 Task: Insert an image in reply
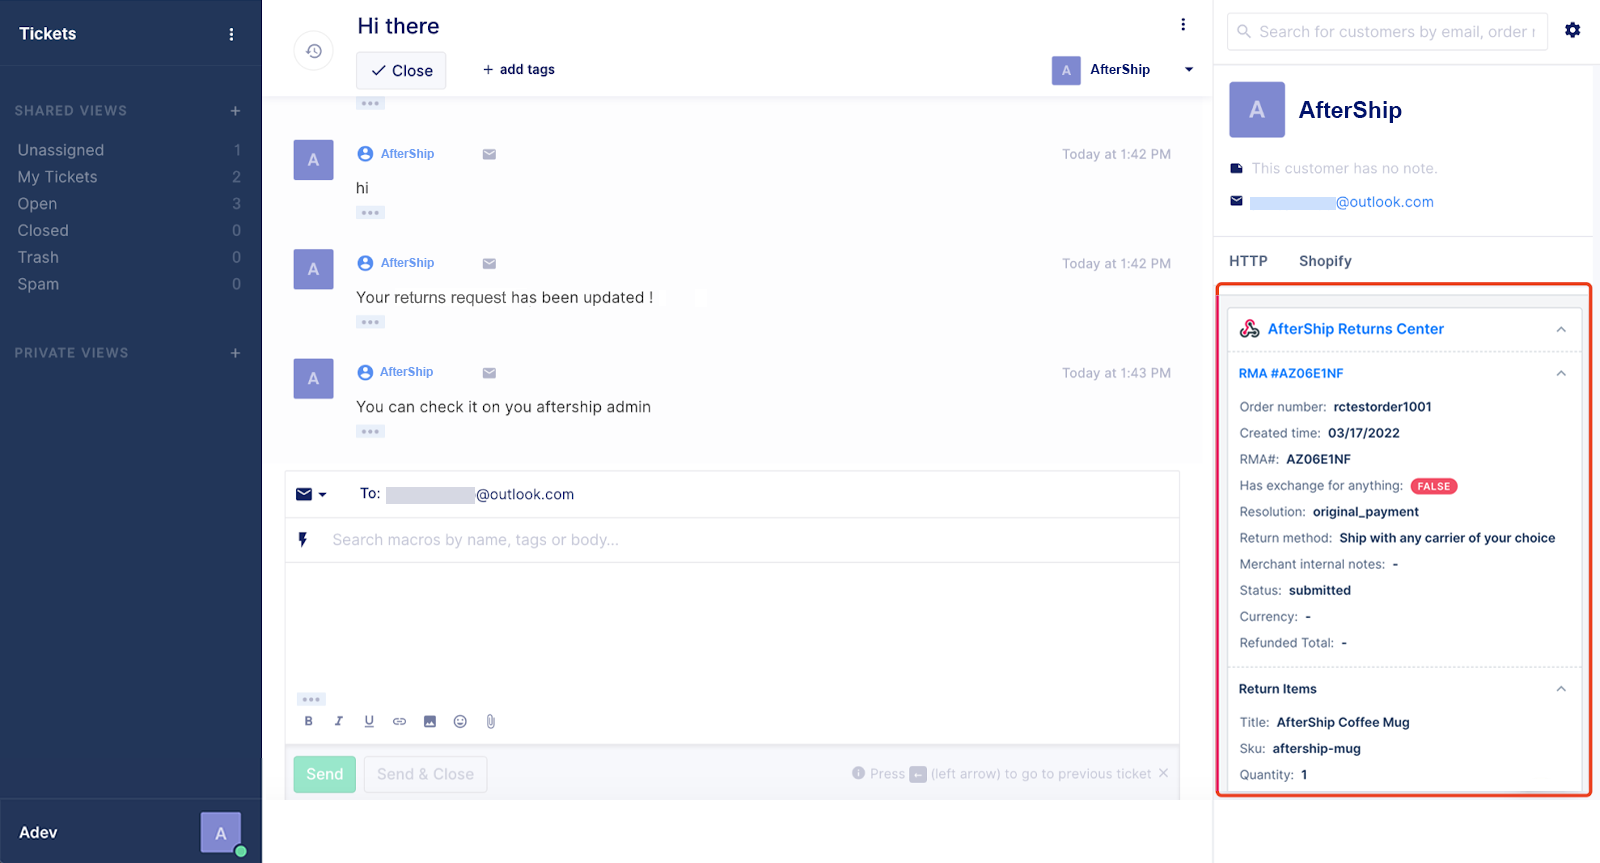tap(430, 721)
